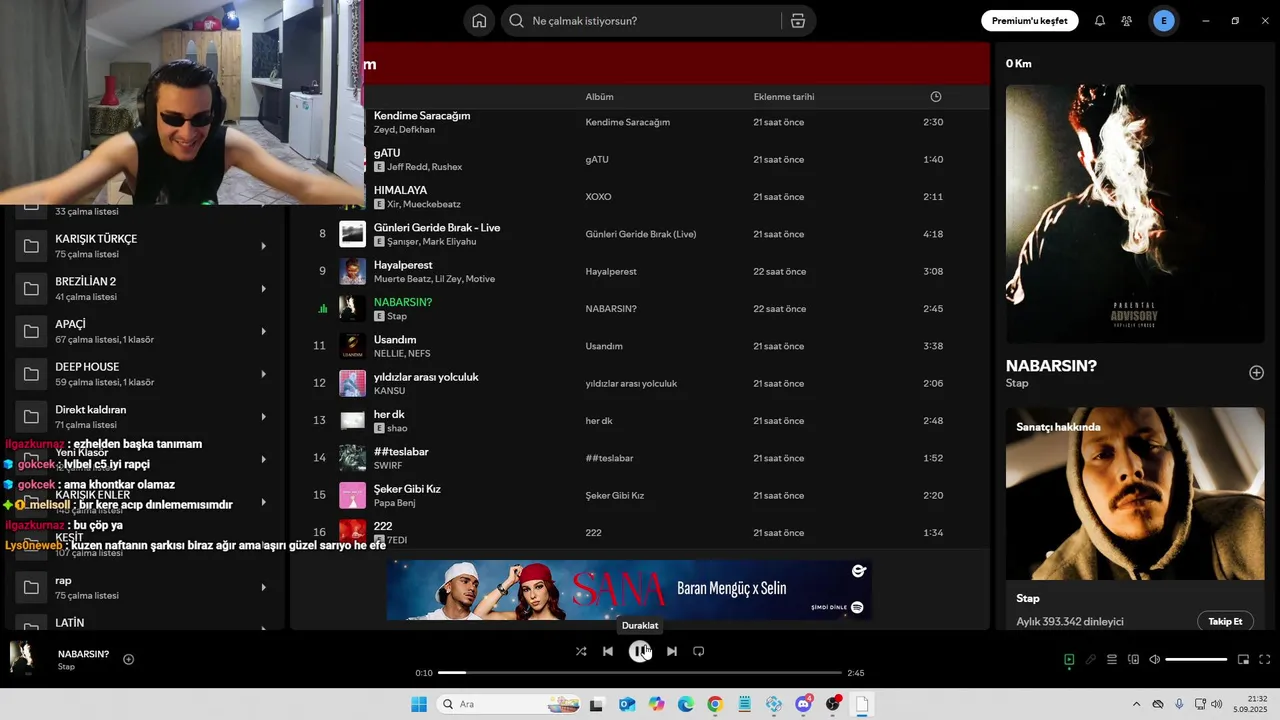Viewport: 1280px width, 720px height.
Task: Click the taskbar microphone tray icon
Action: pyautogui.click(x=1179, y=704)
